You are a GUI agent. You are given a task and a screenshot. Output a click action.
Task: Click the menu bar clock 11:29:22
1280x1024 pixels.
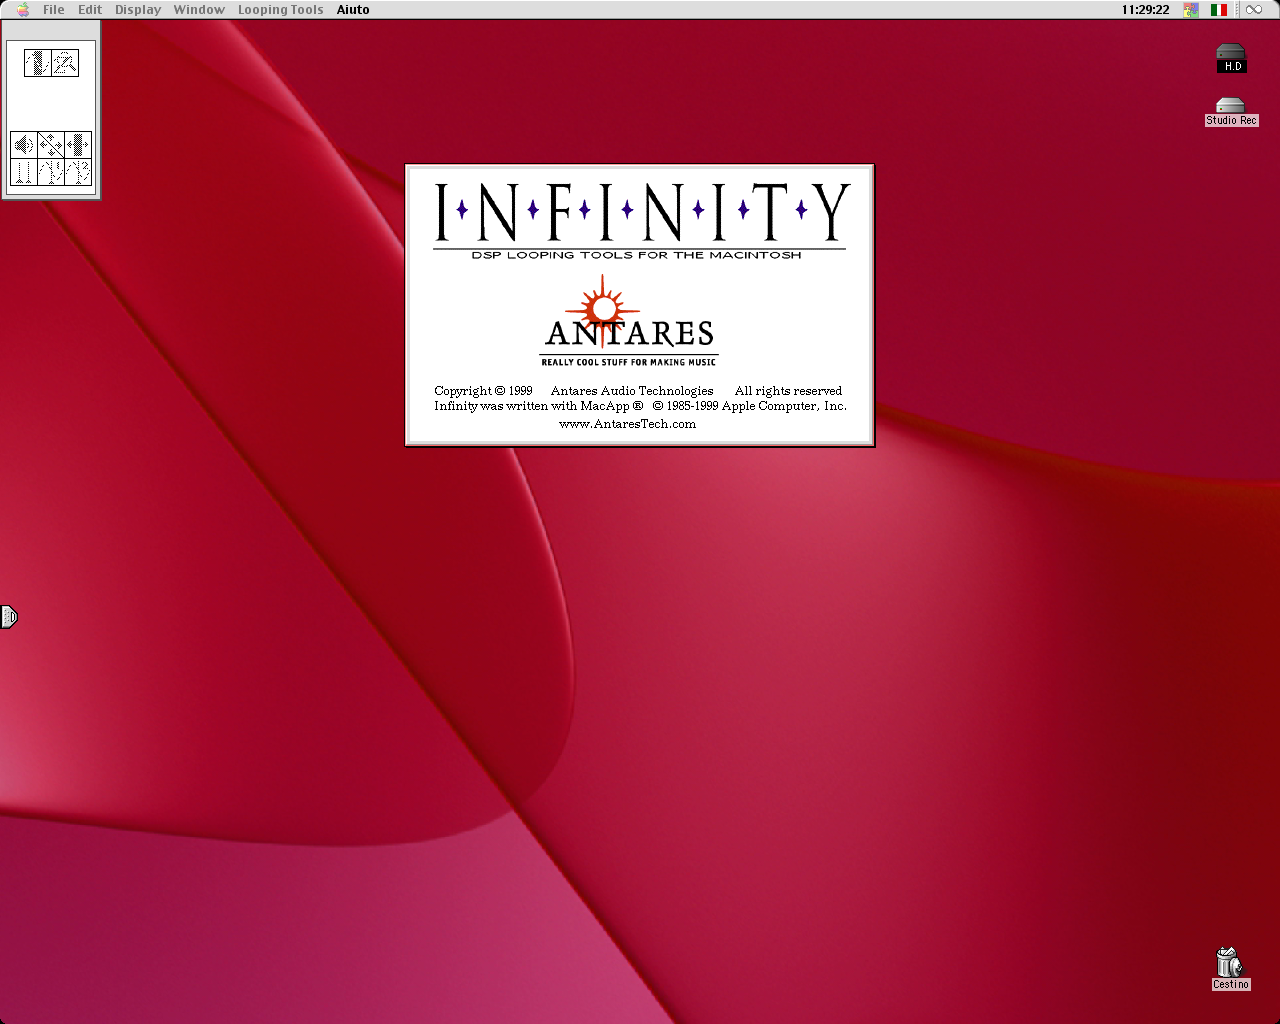tap(1145, 10)
